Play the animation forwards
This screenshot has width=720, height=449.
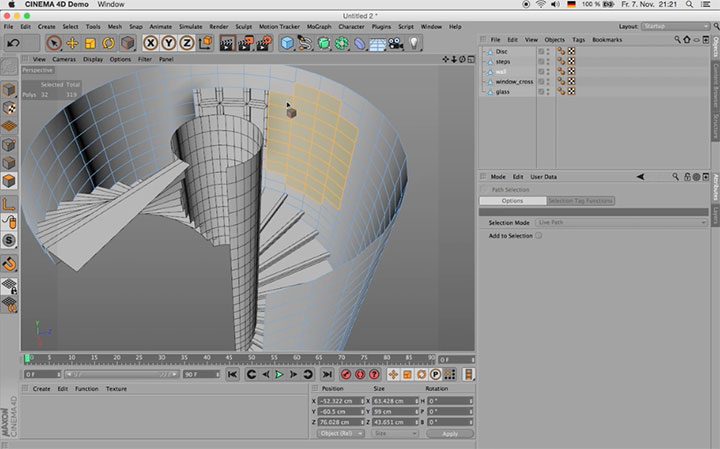click(279, 375)
